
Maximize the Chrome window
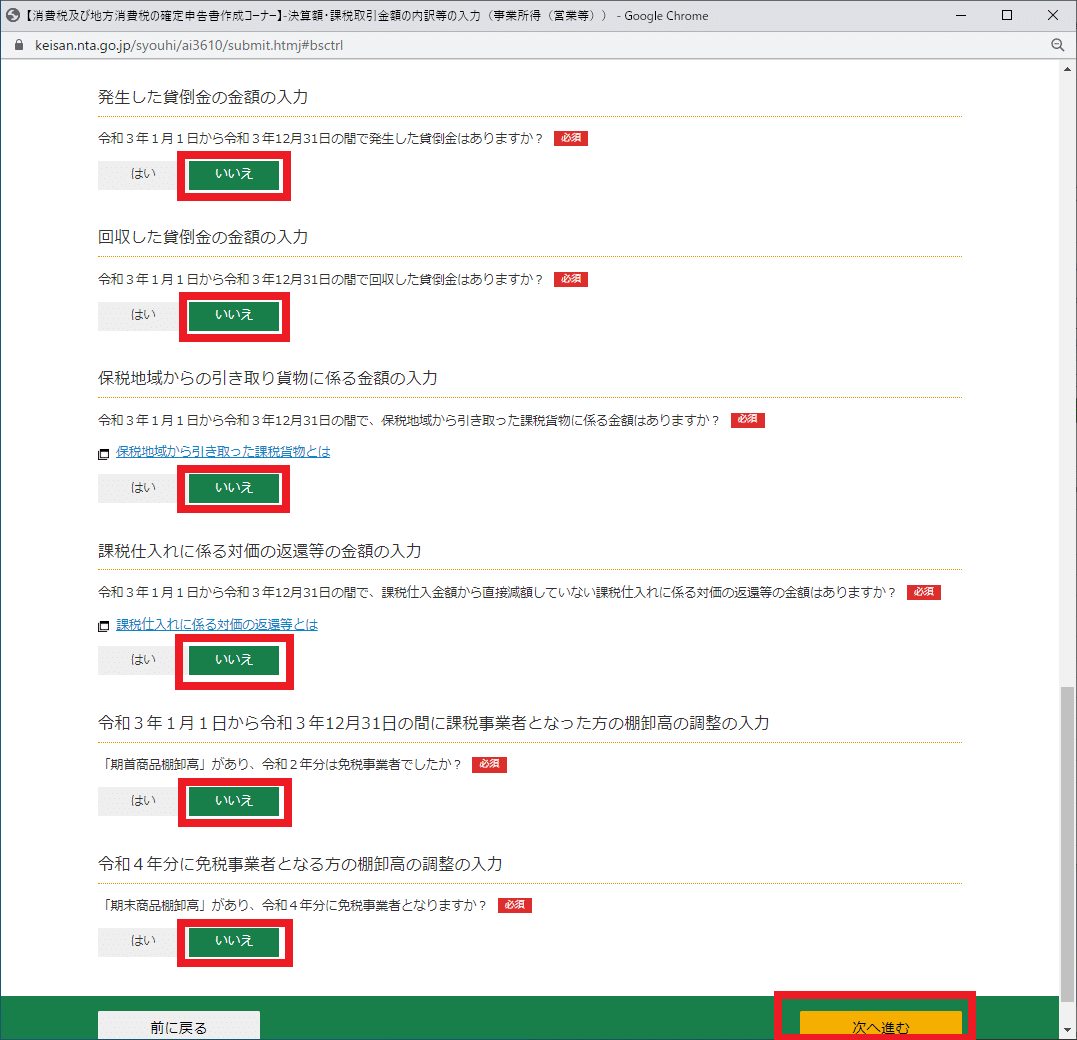tap(1007, 15)
